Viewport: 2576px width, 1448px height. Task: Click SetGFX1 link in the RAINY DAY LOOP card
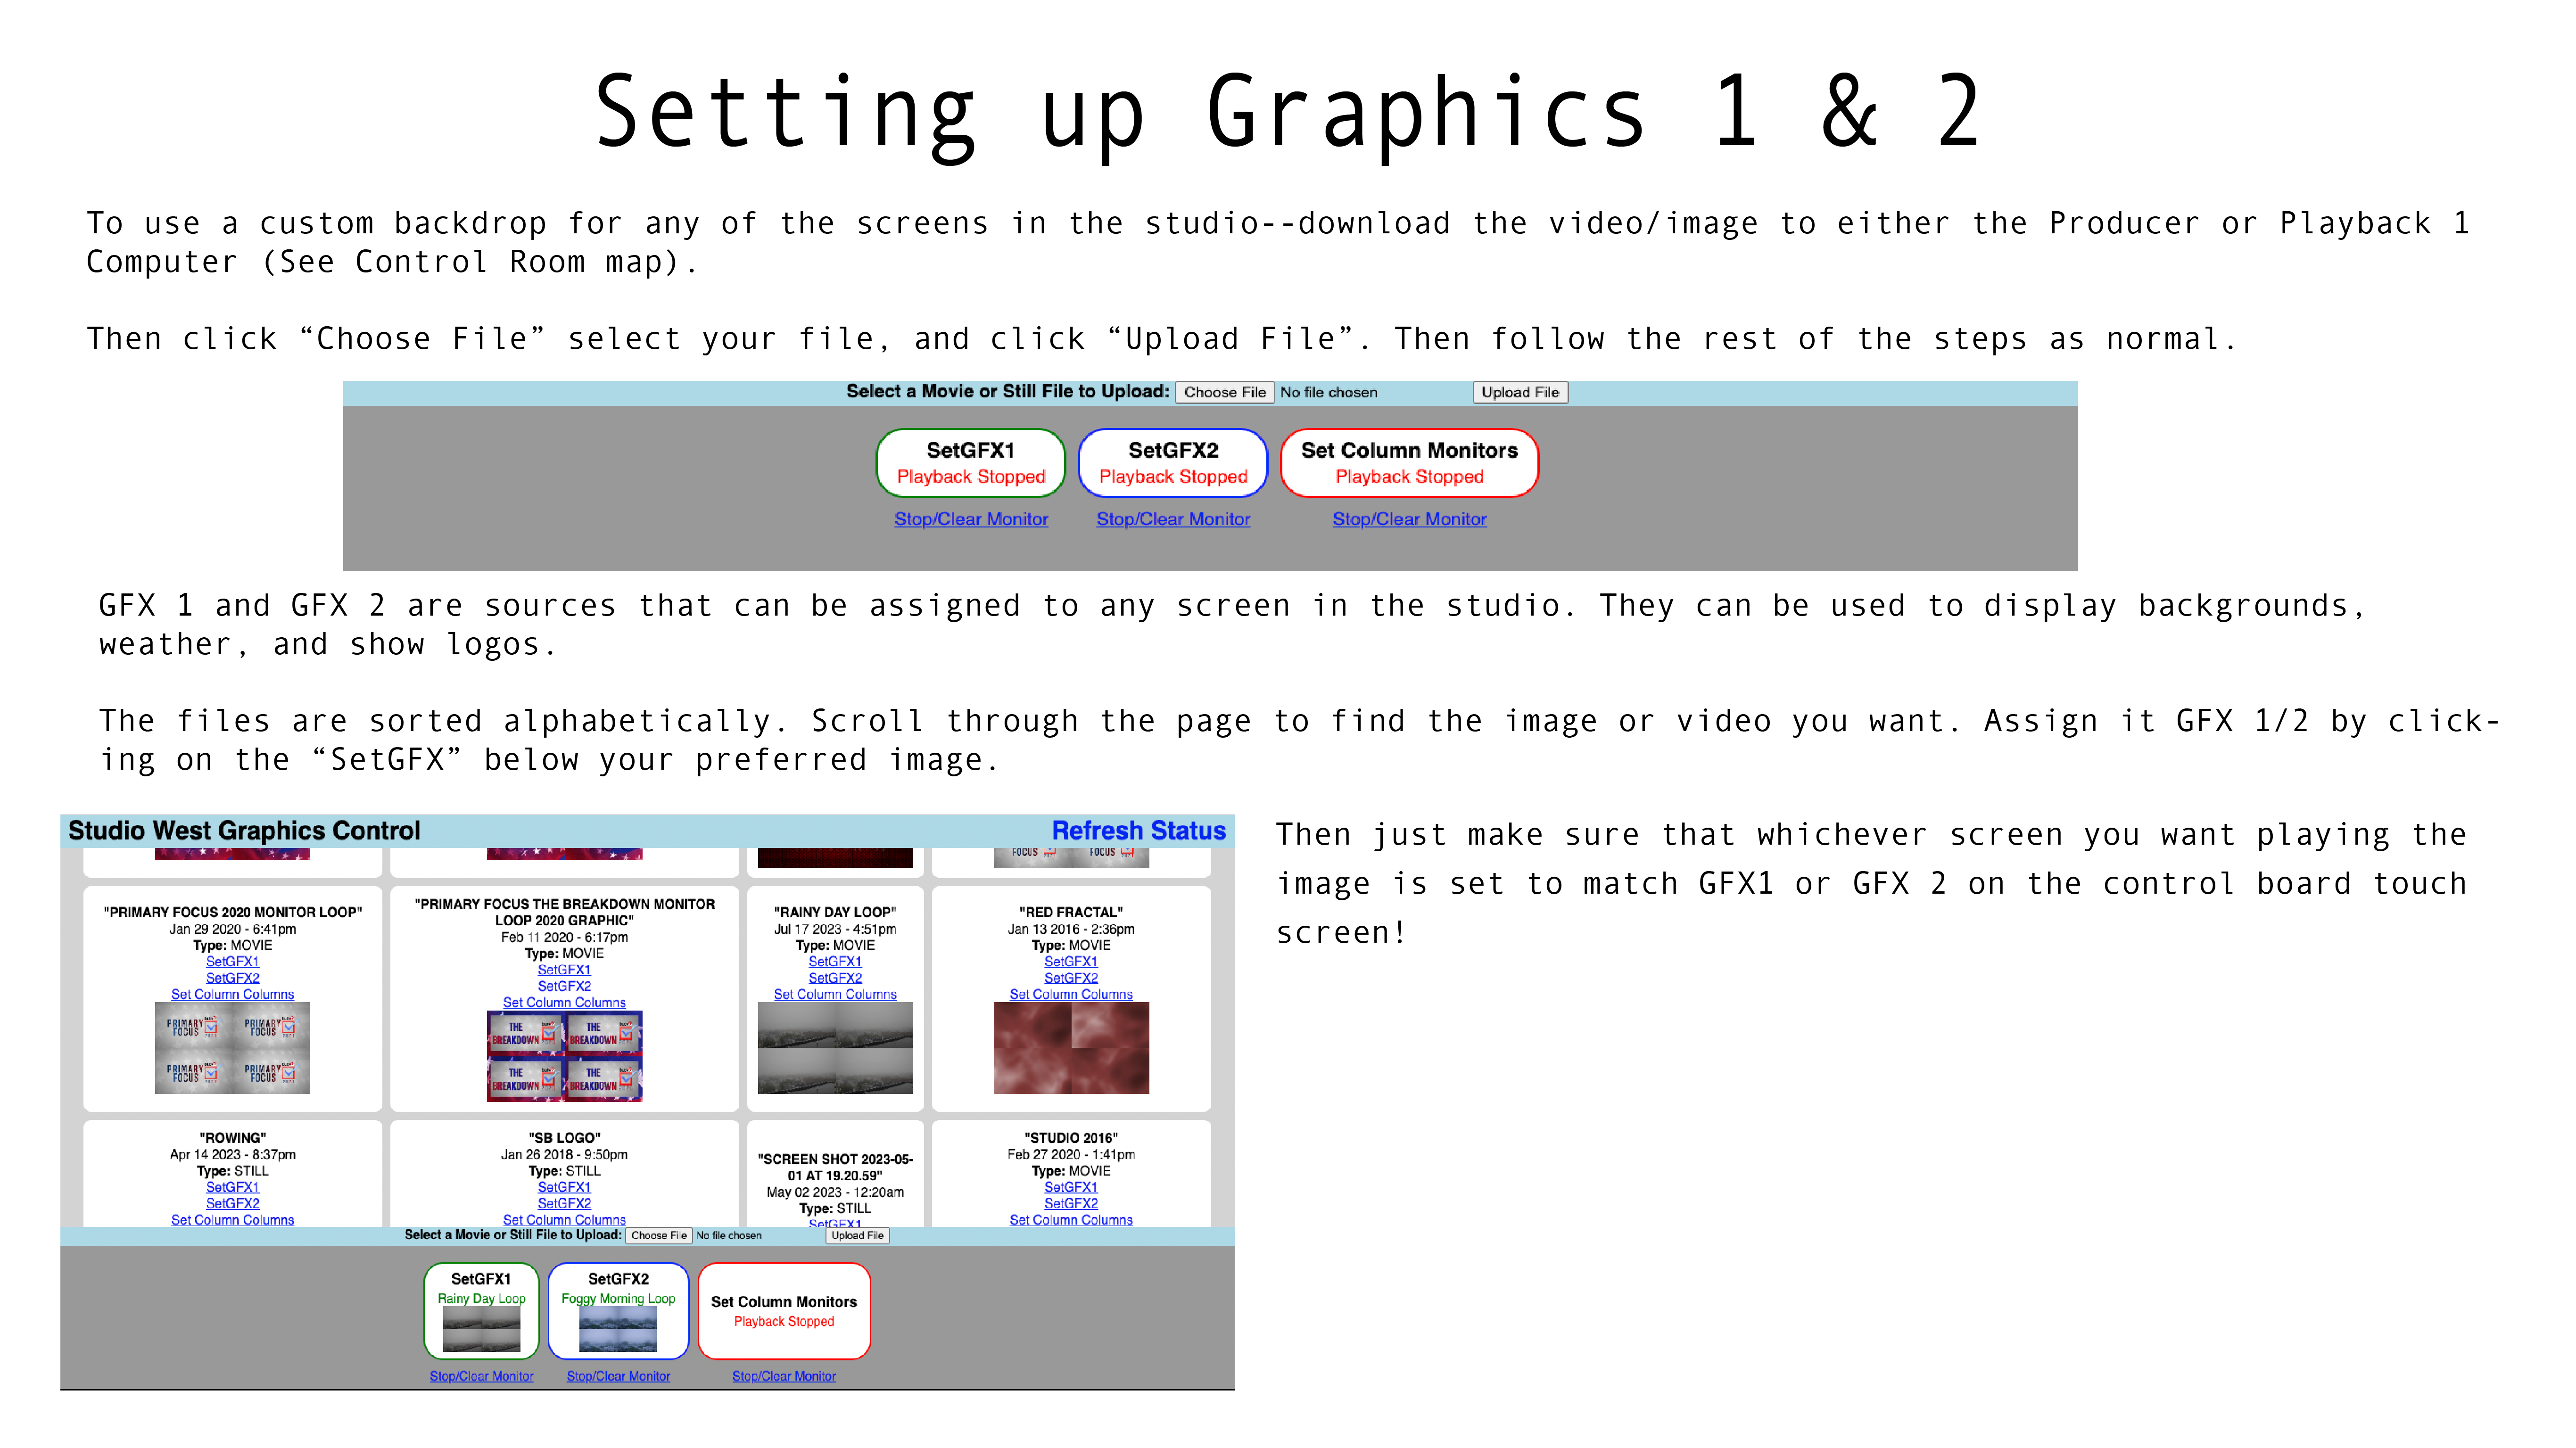pyautogui.click(x=835, y=962)
